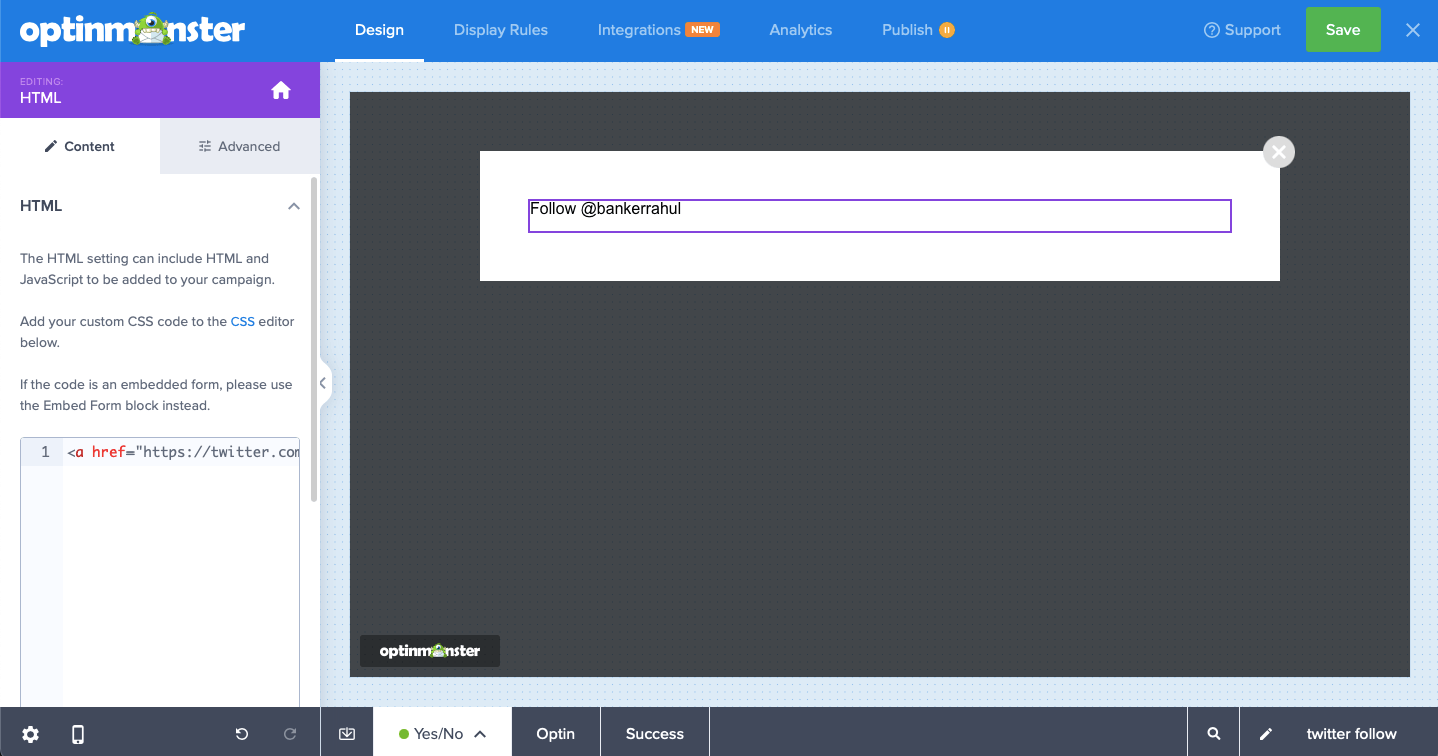Click the OptinMonster logo in header
Viewport: 1438px width, 756px height.
pyautogui.click(x=132, y=30)
